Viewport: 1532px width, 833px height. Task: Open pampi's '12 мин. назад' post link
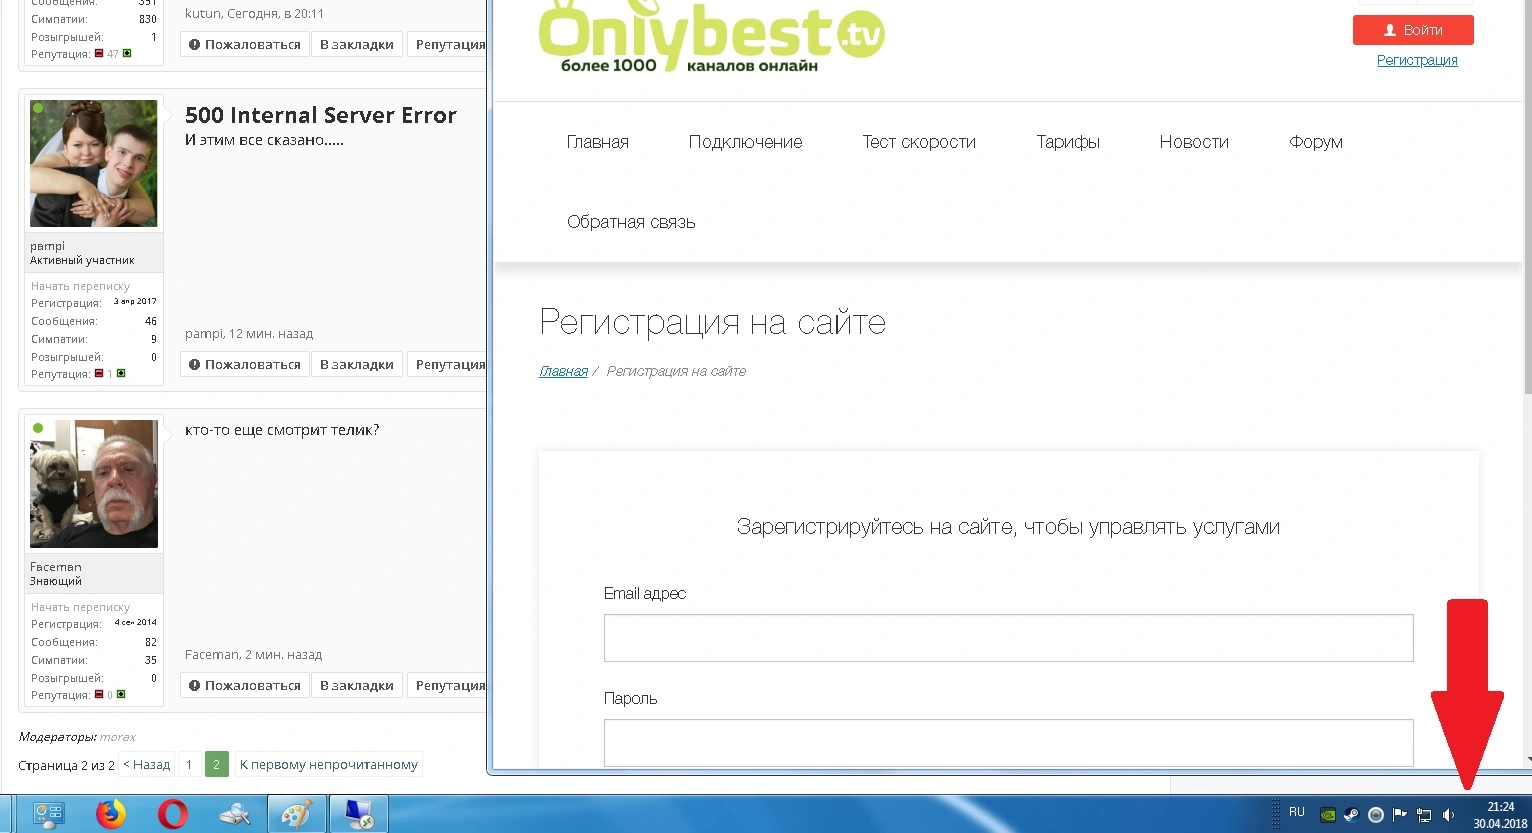click(x=270, y=334)
